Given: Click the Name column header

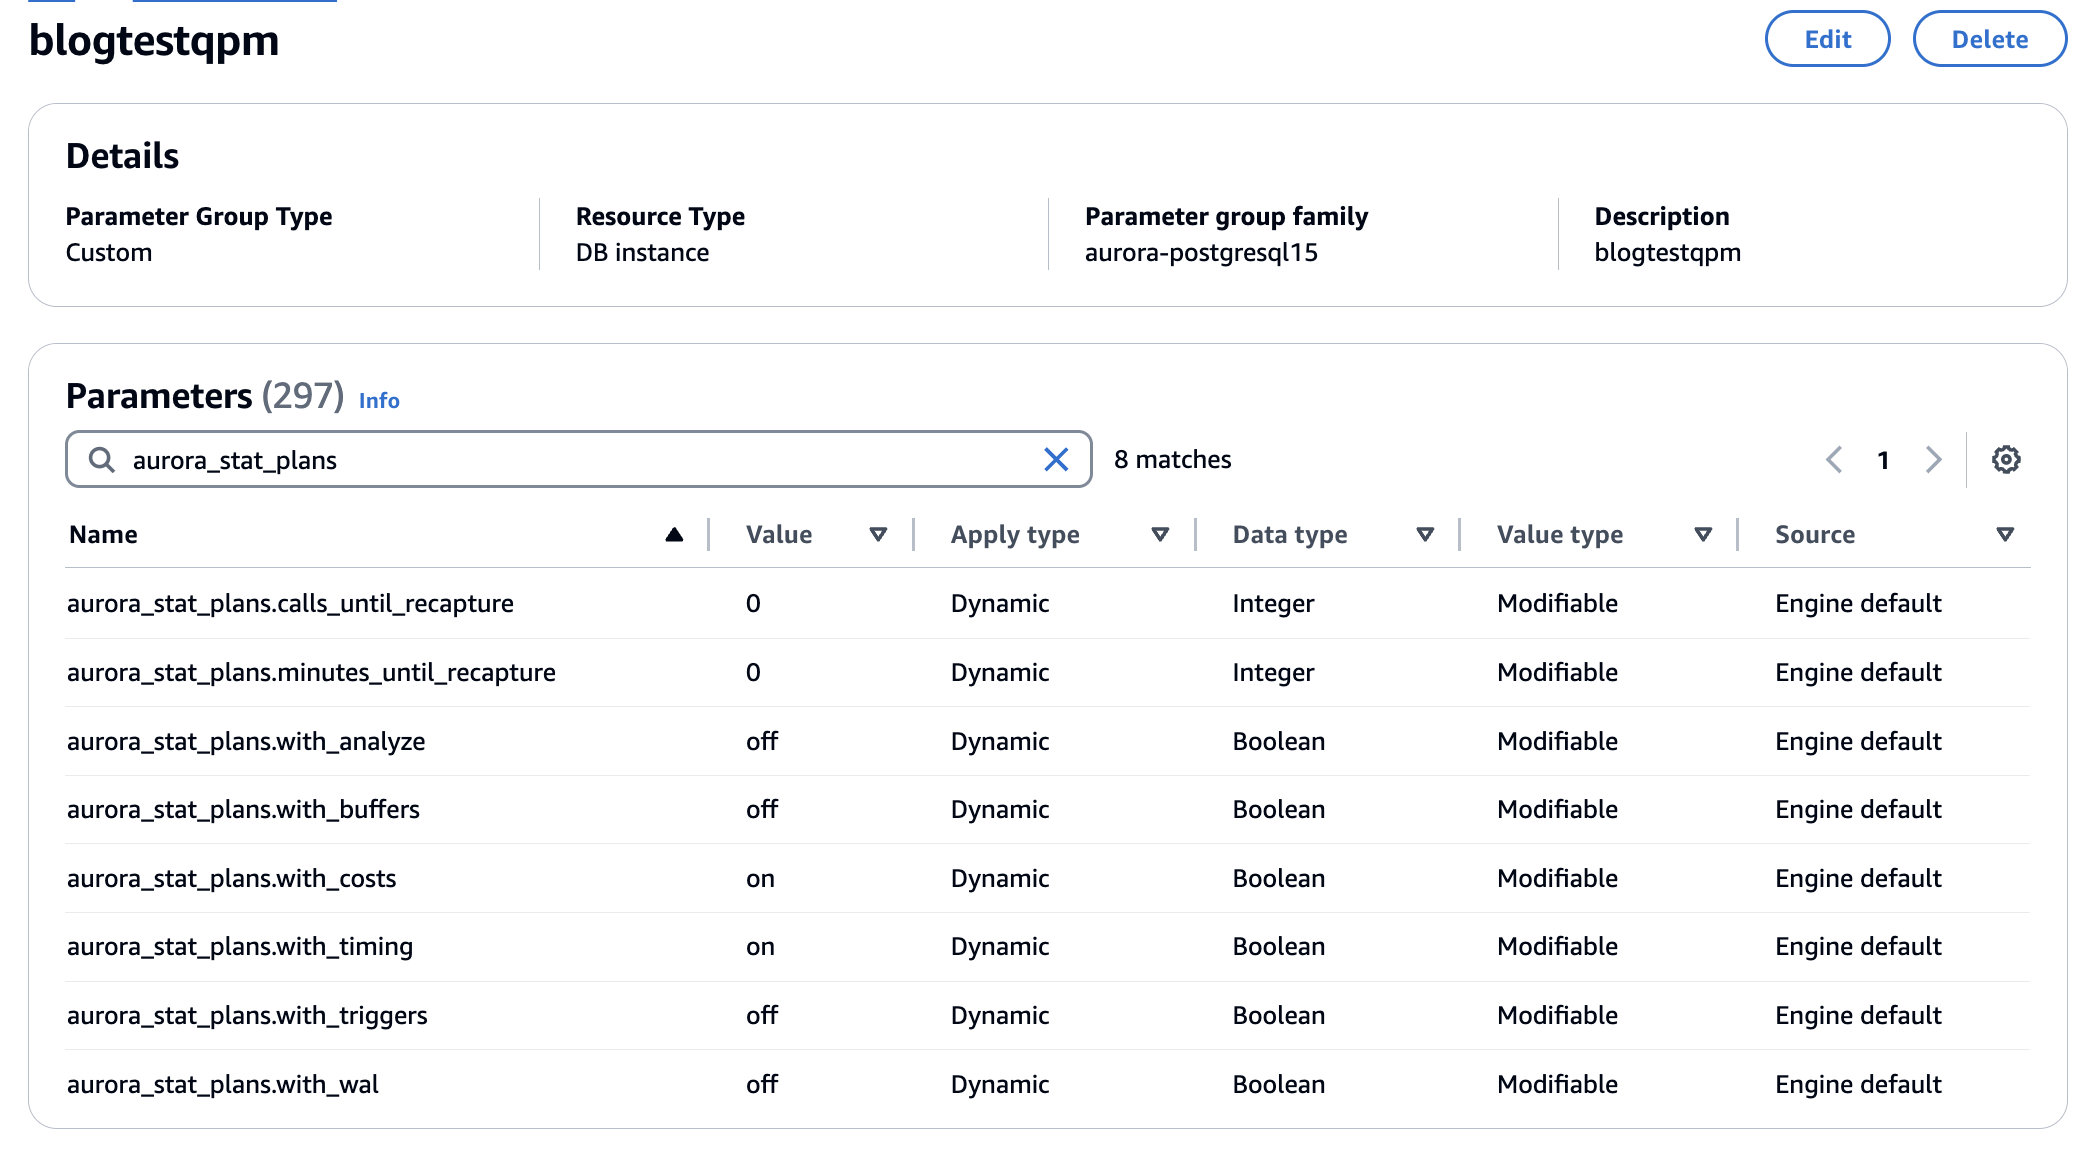Looking at the screenshot, I should [x=104, y=535].
